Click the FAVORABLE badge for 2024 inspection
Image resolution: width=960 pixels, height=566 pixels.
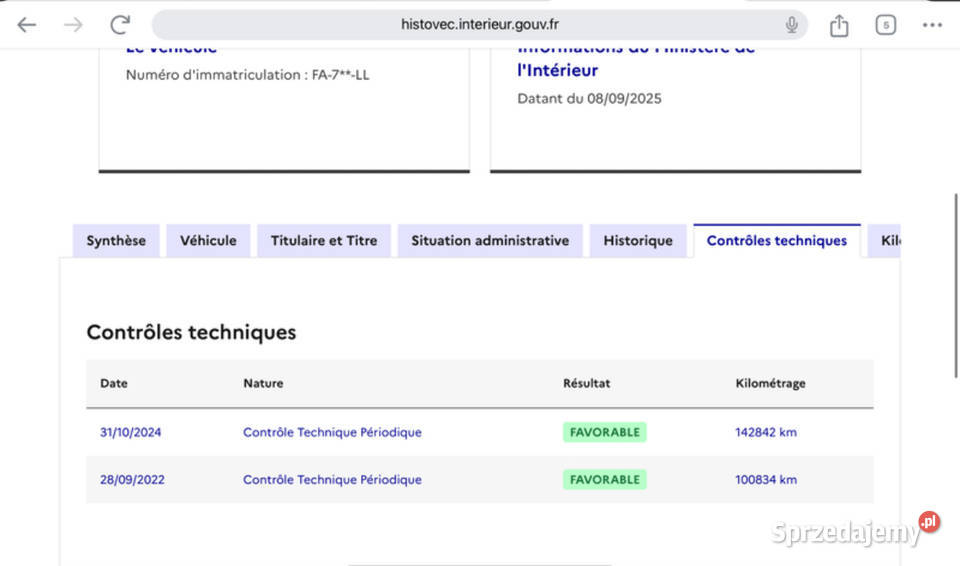coord(604,433)
